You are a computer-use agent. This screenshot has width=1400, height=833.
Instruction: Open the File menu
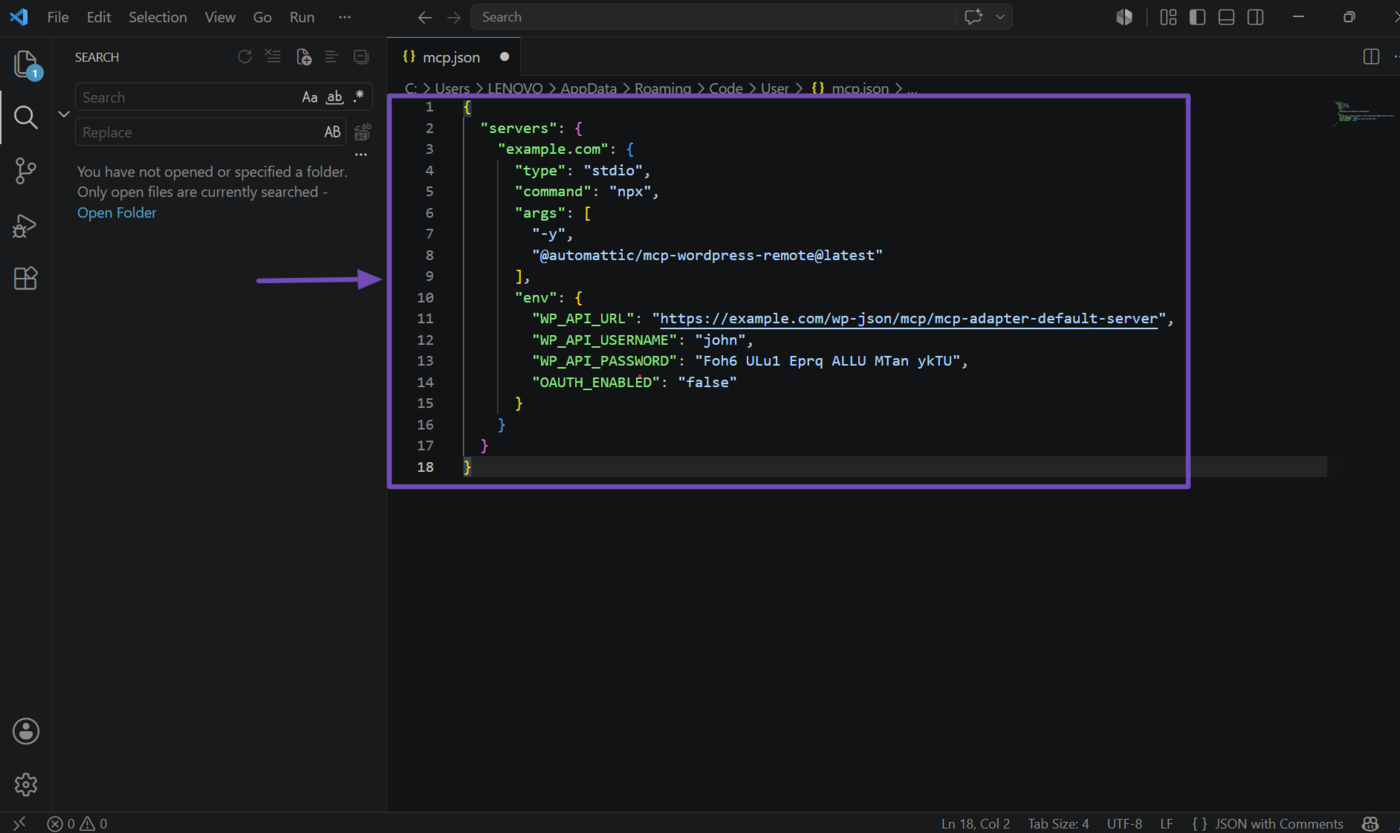pyautogui.click(x=58, y=17)
